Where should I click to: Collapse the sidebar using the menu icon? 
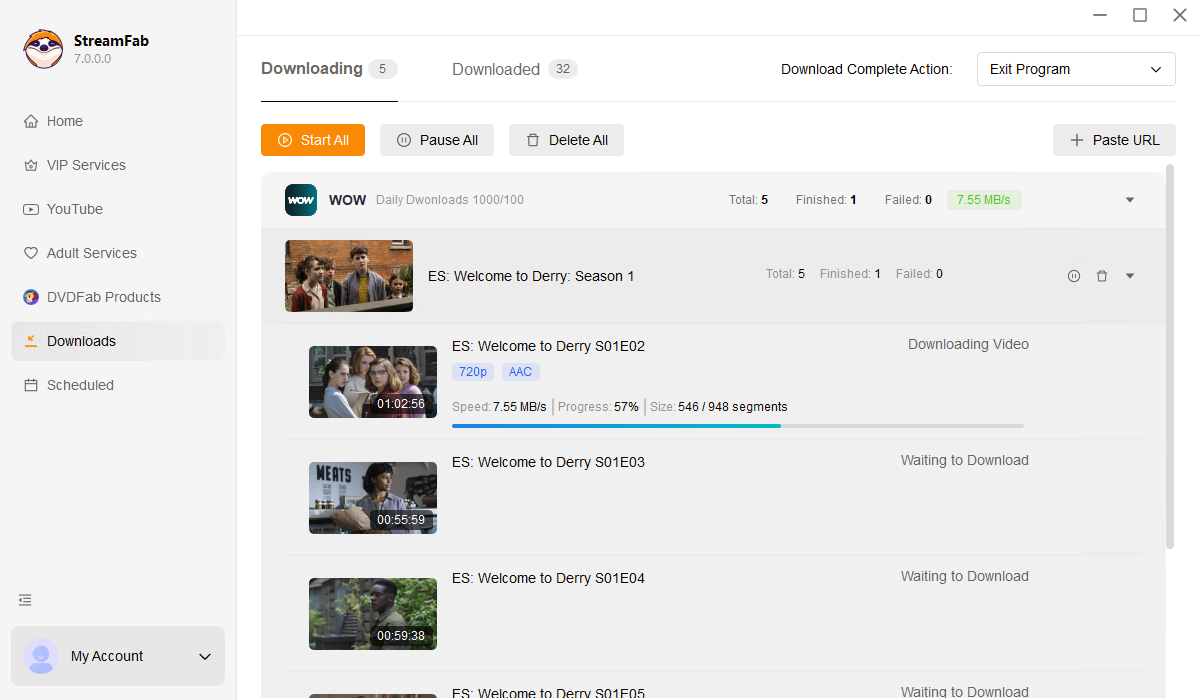(x=25, y=600)
